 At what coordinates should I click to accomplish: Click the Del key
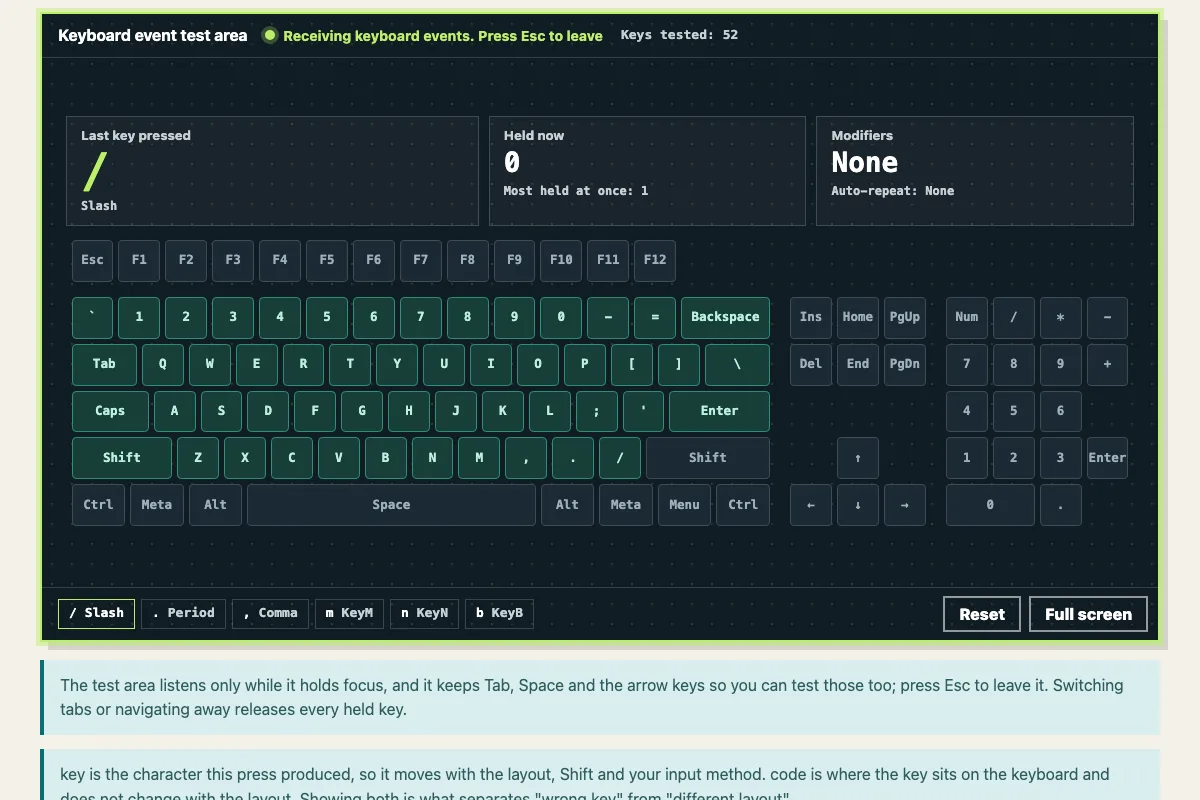(811, 364)
